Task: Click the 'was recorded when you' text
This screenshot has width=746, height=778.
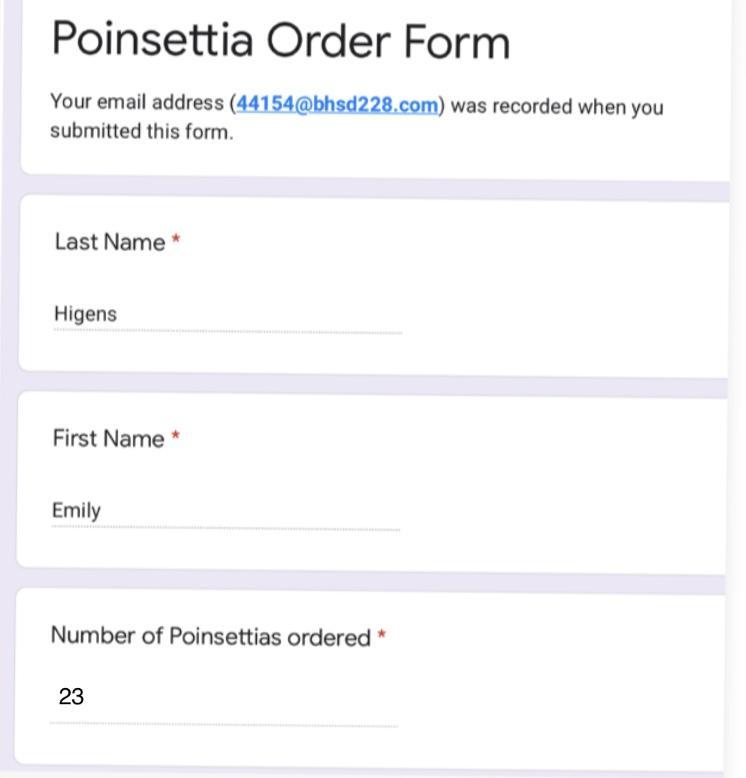Action: [x=557, y=107]
